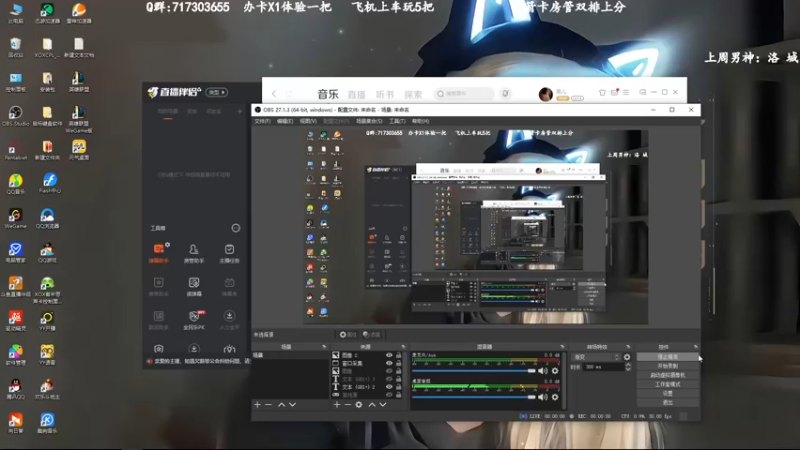Move the scene down with arrow icon
The image size is (800, 450).
click(x=292, y=405)
